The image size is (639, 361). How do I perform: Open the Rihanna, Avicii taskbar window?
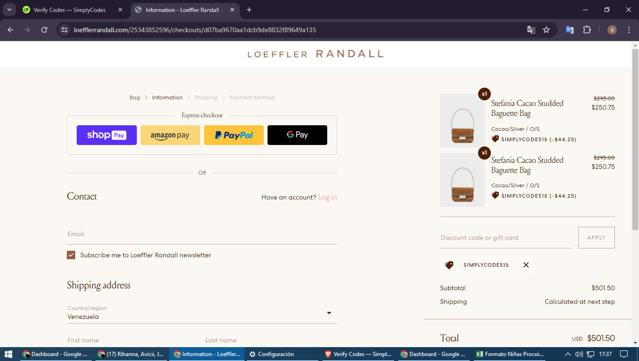[130, 354]
